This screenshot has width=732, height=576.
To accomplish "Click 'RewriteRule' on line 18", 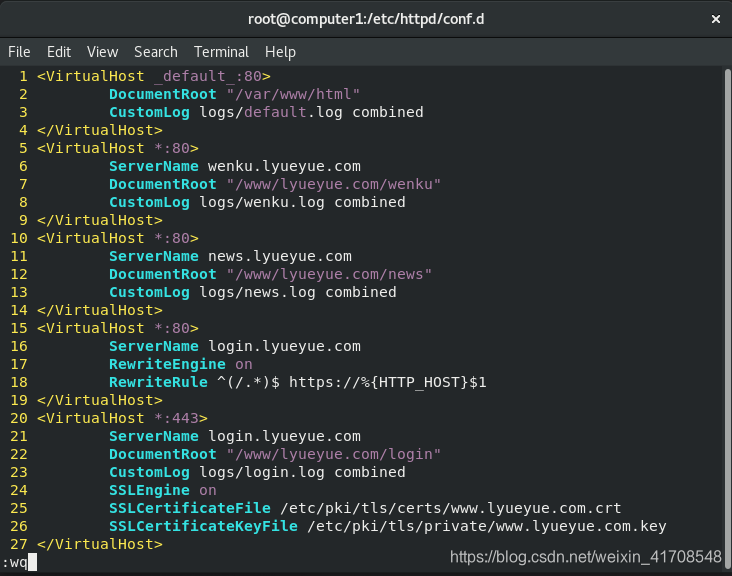I will pos(158,382).
